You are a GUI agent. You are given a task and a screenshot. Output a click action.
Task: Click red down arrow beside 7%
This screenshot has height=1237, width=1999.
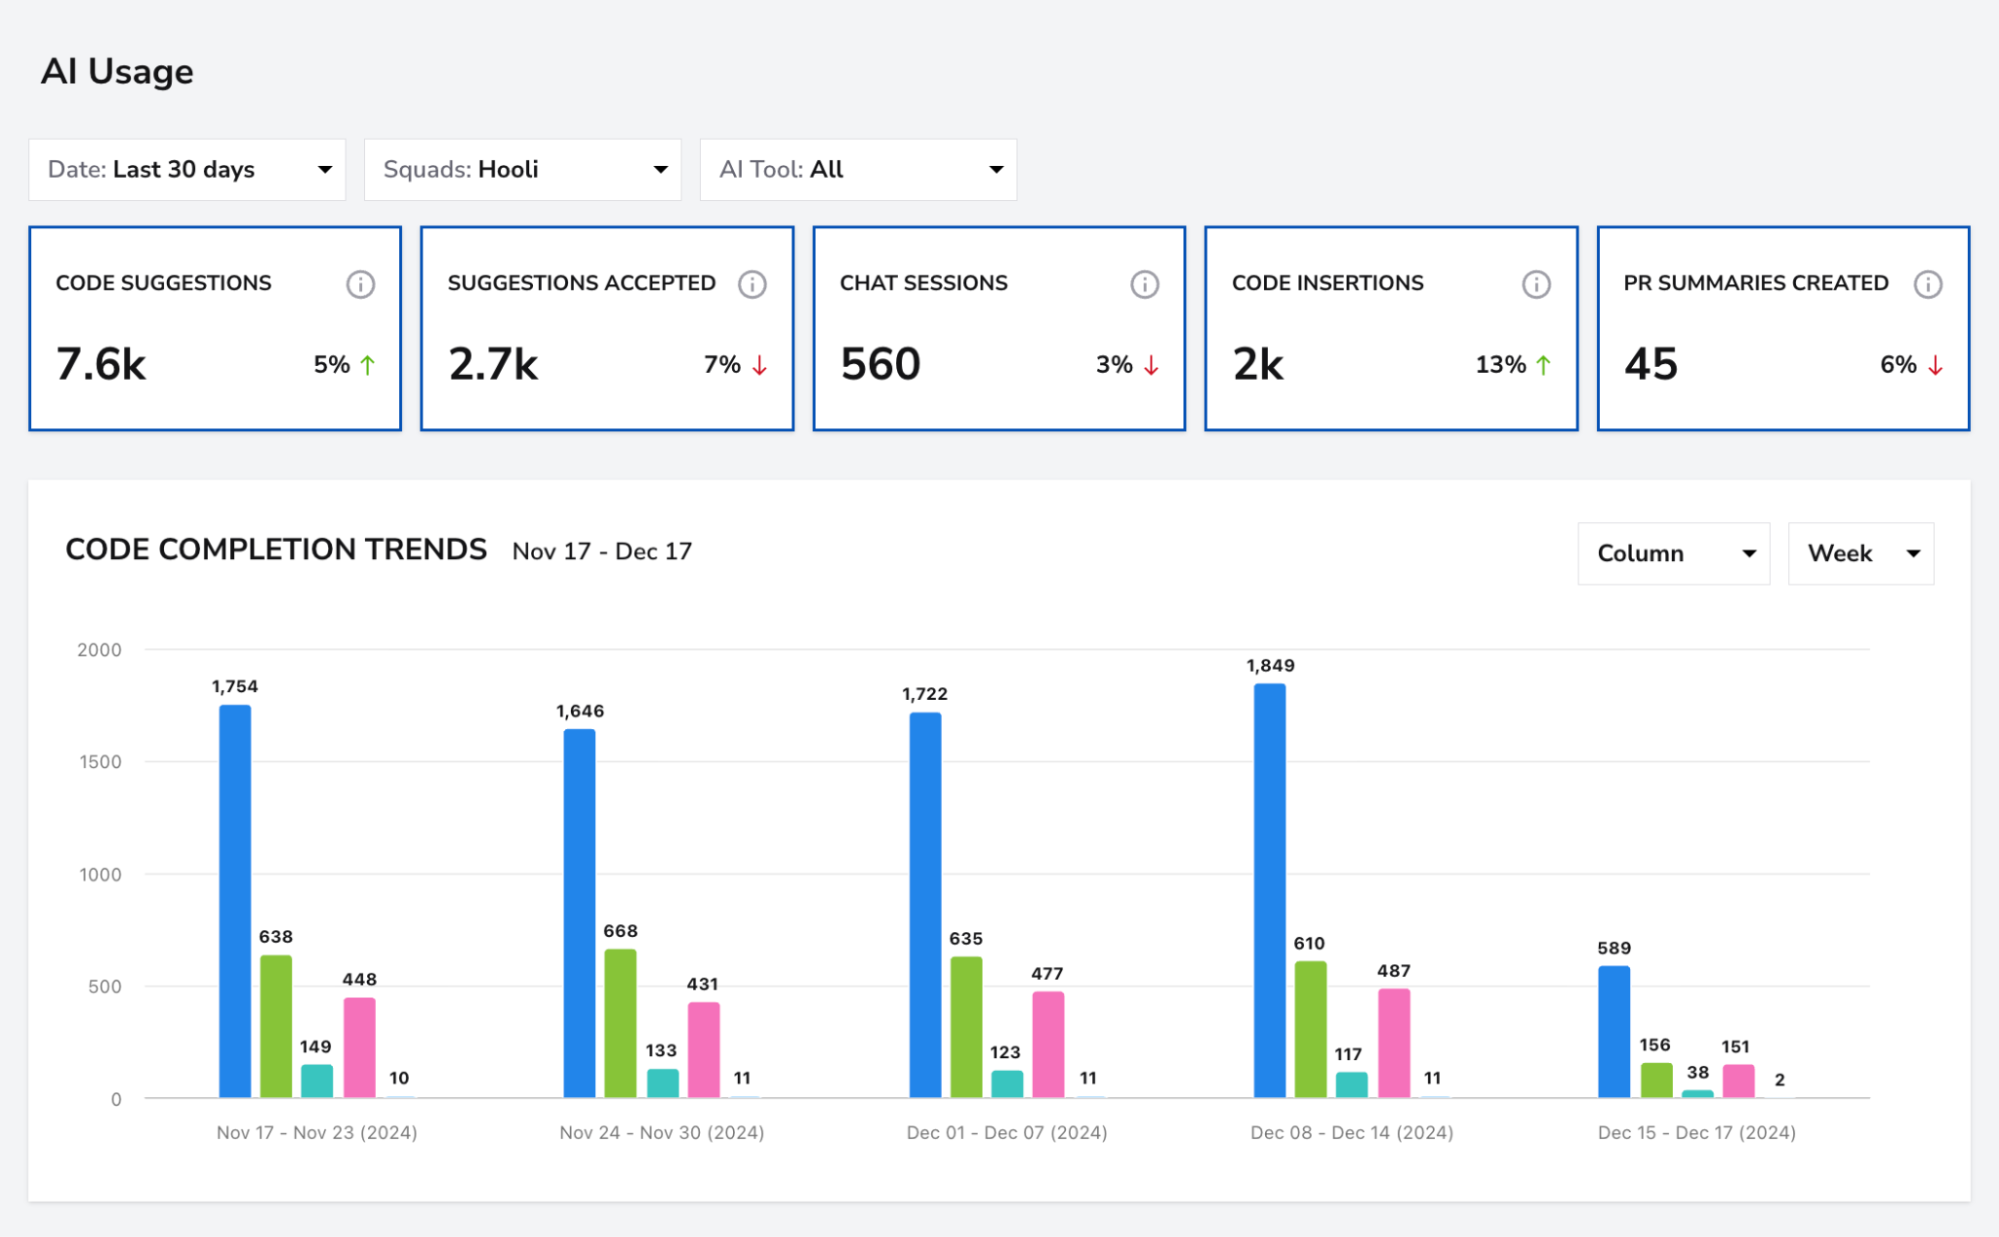click(x=760, y=365)
